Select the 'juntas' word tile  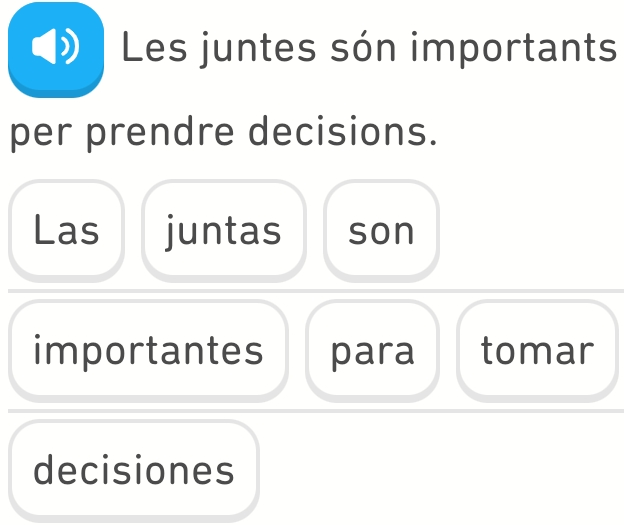pyautogui.click(x=223, y=231)
